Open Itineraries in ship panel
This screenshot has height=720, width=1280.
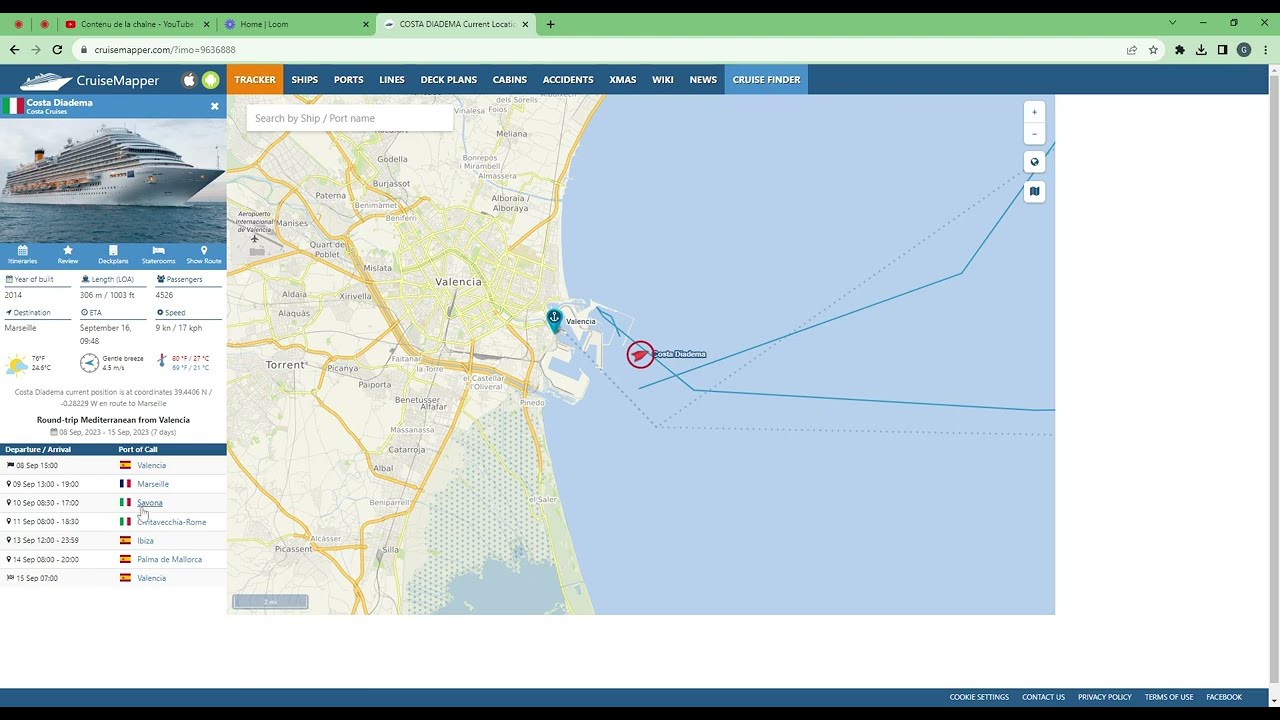pos(23,254)
